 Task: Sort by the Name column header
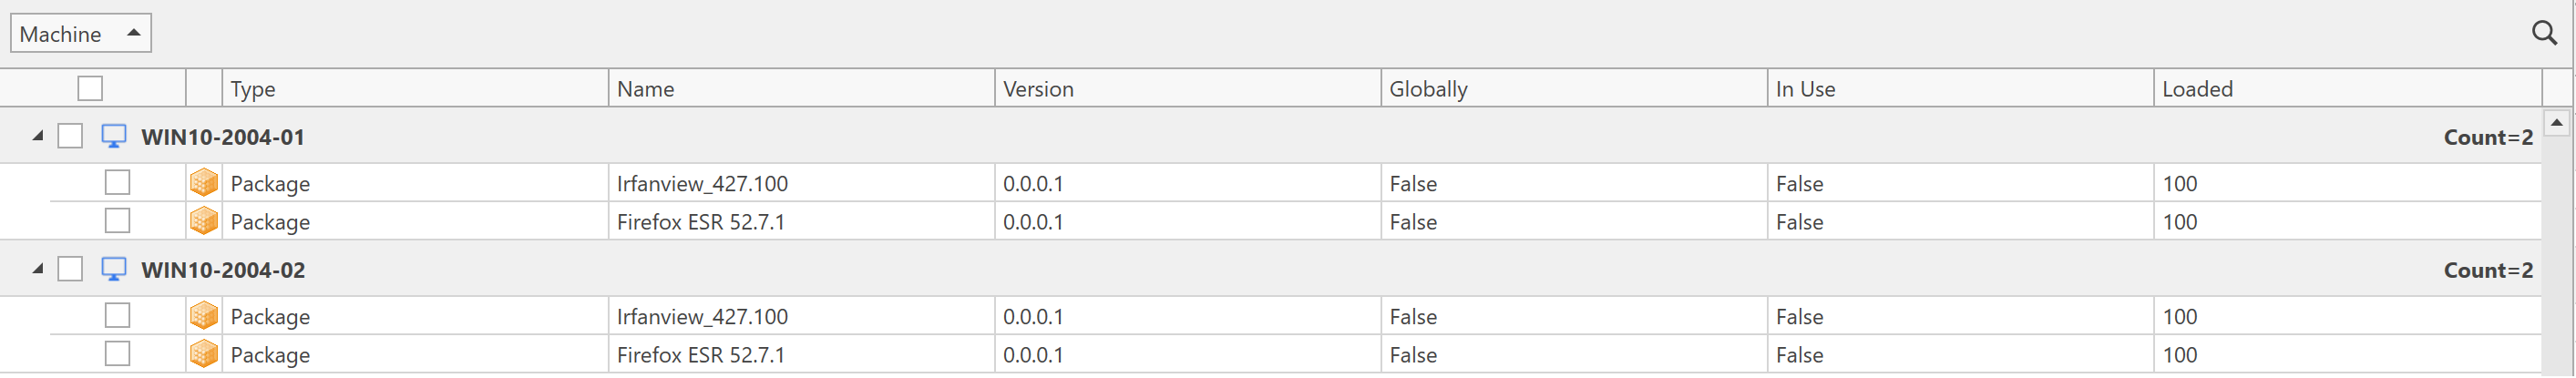(800, 89)
